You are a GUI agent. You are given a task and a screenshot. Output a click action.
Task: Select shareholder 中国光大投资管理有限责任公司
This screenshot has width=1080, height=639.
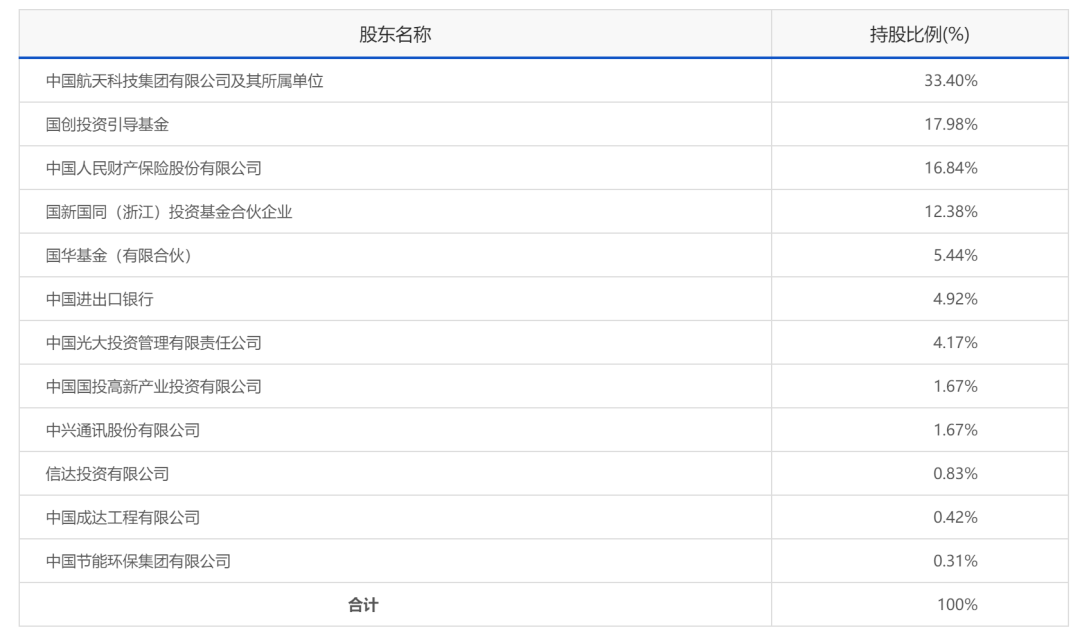154,344
